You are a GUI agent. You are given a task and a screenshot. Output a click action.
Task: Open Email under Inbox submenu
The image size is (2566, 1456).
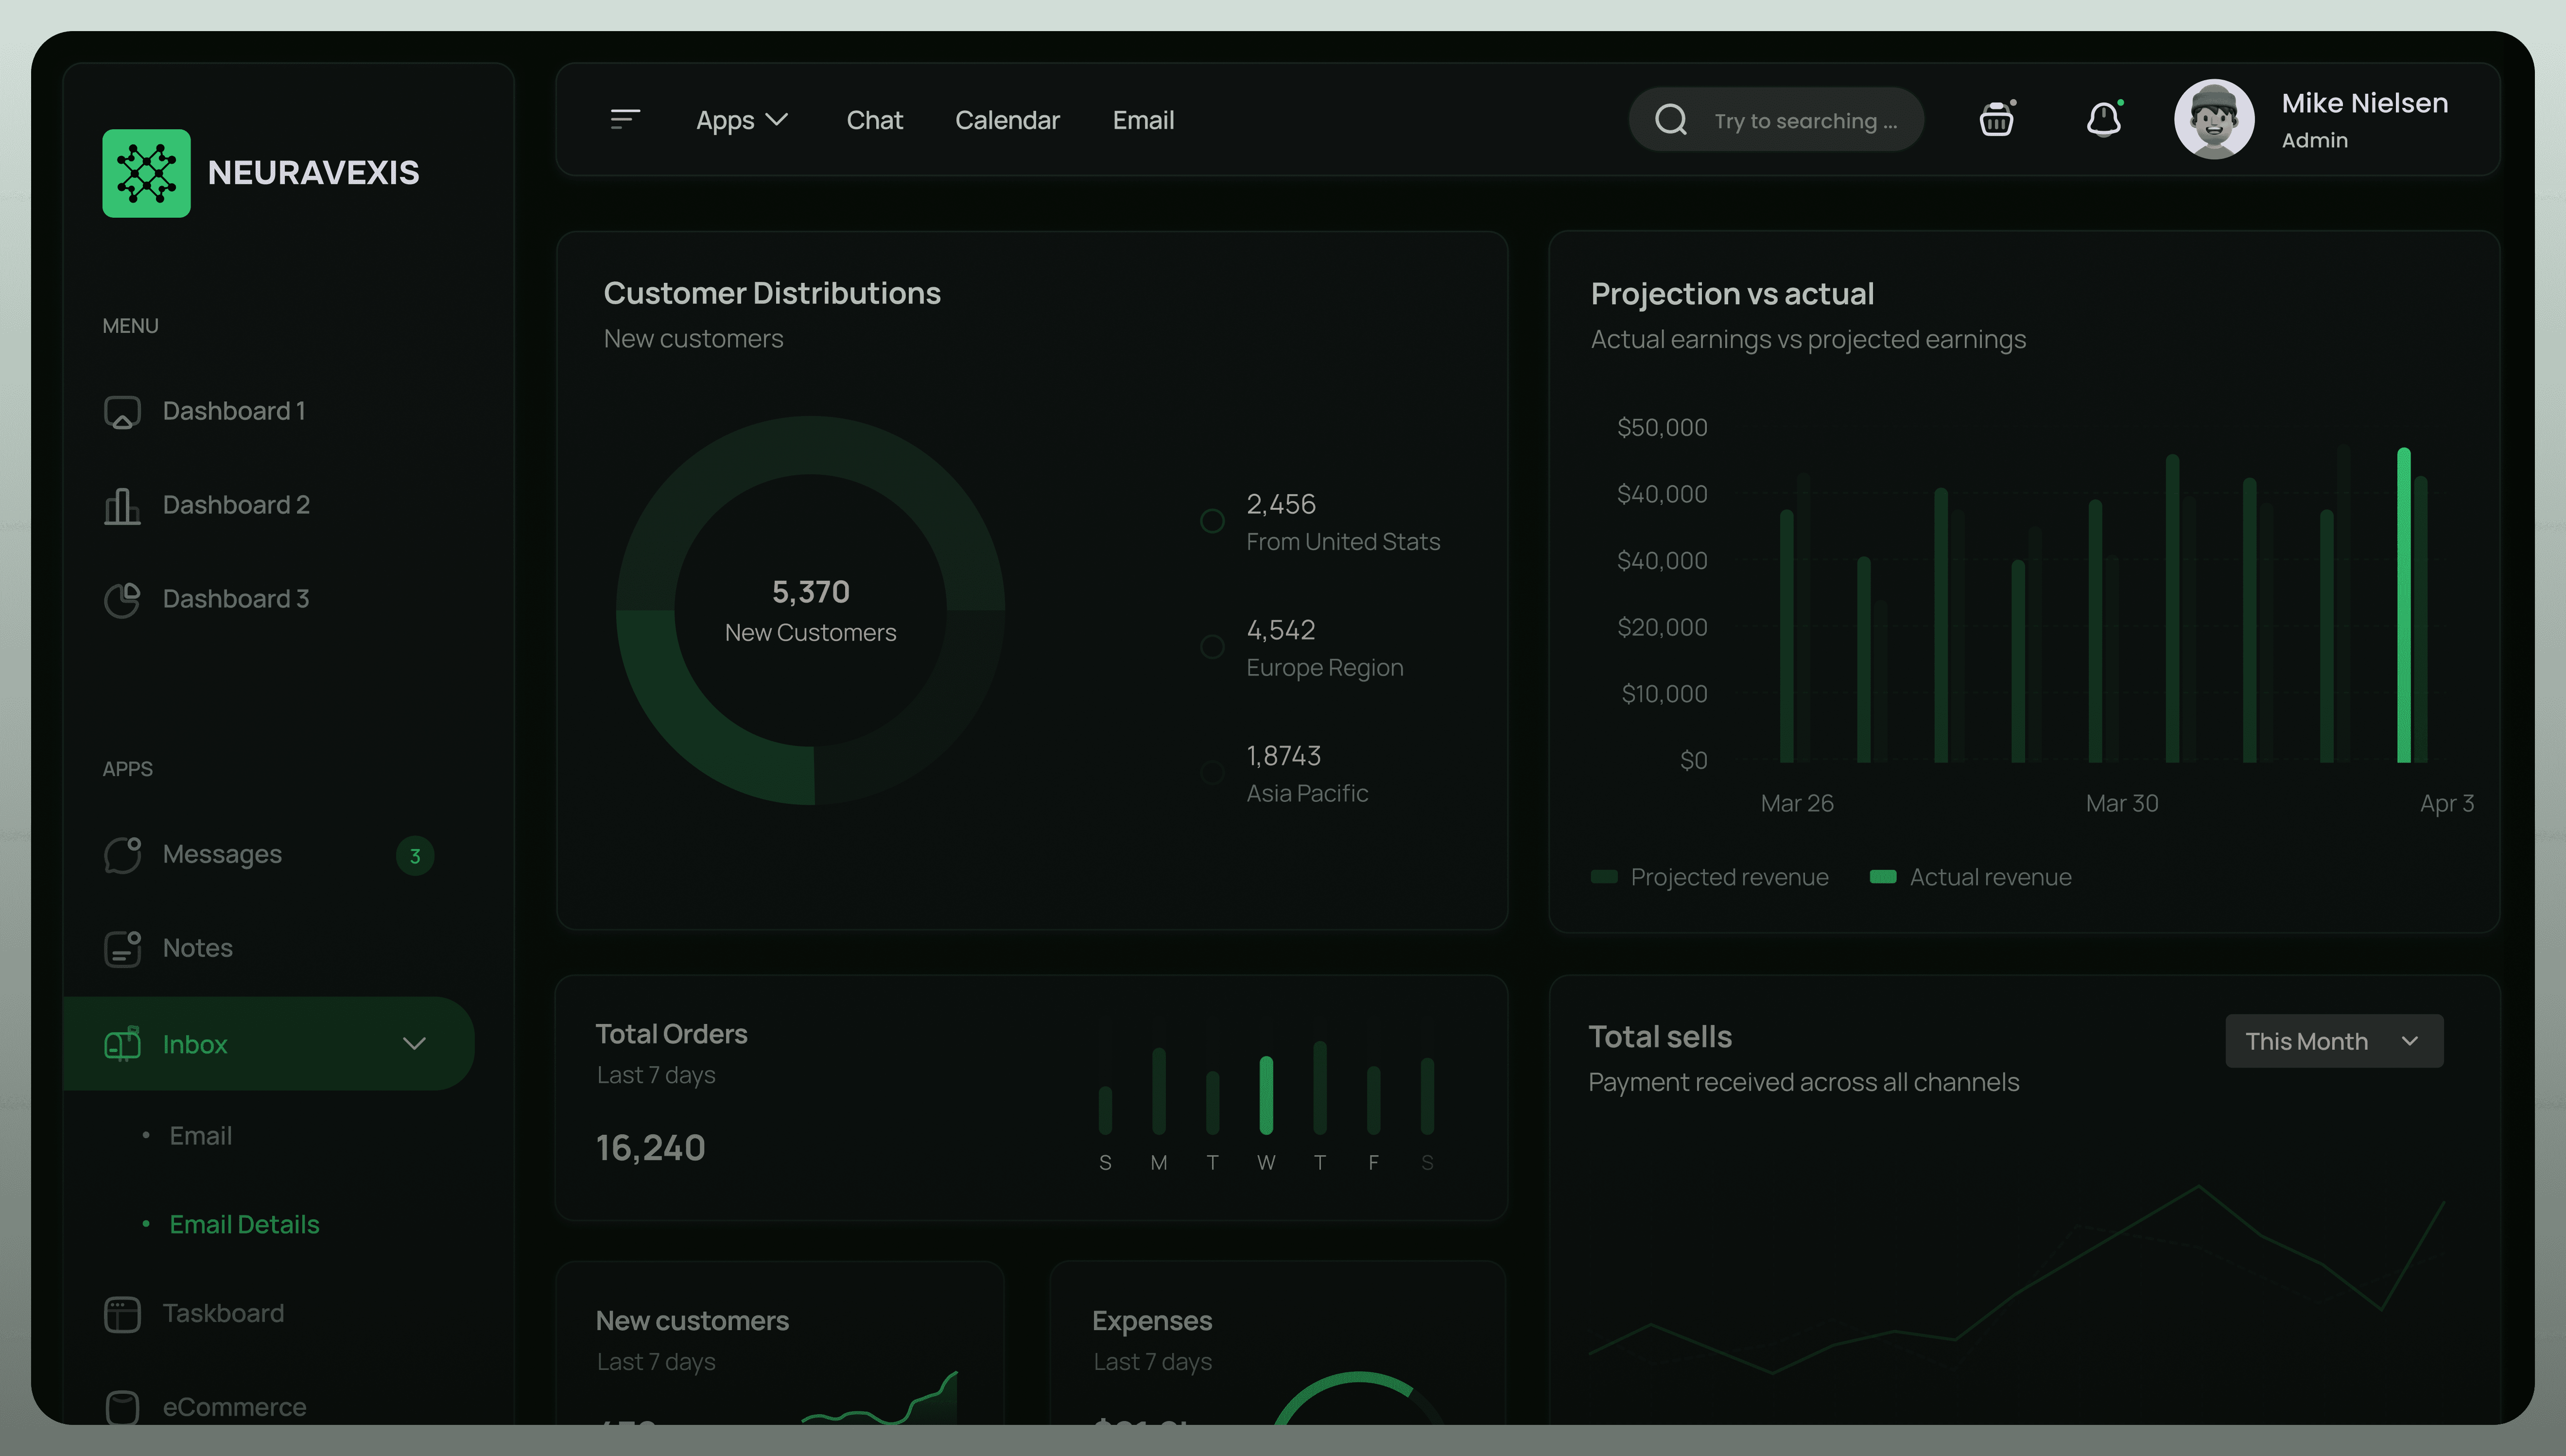[200, 1136]
